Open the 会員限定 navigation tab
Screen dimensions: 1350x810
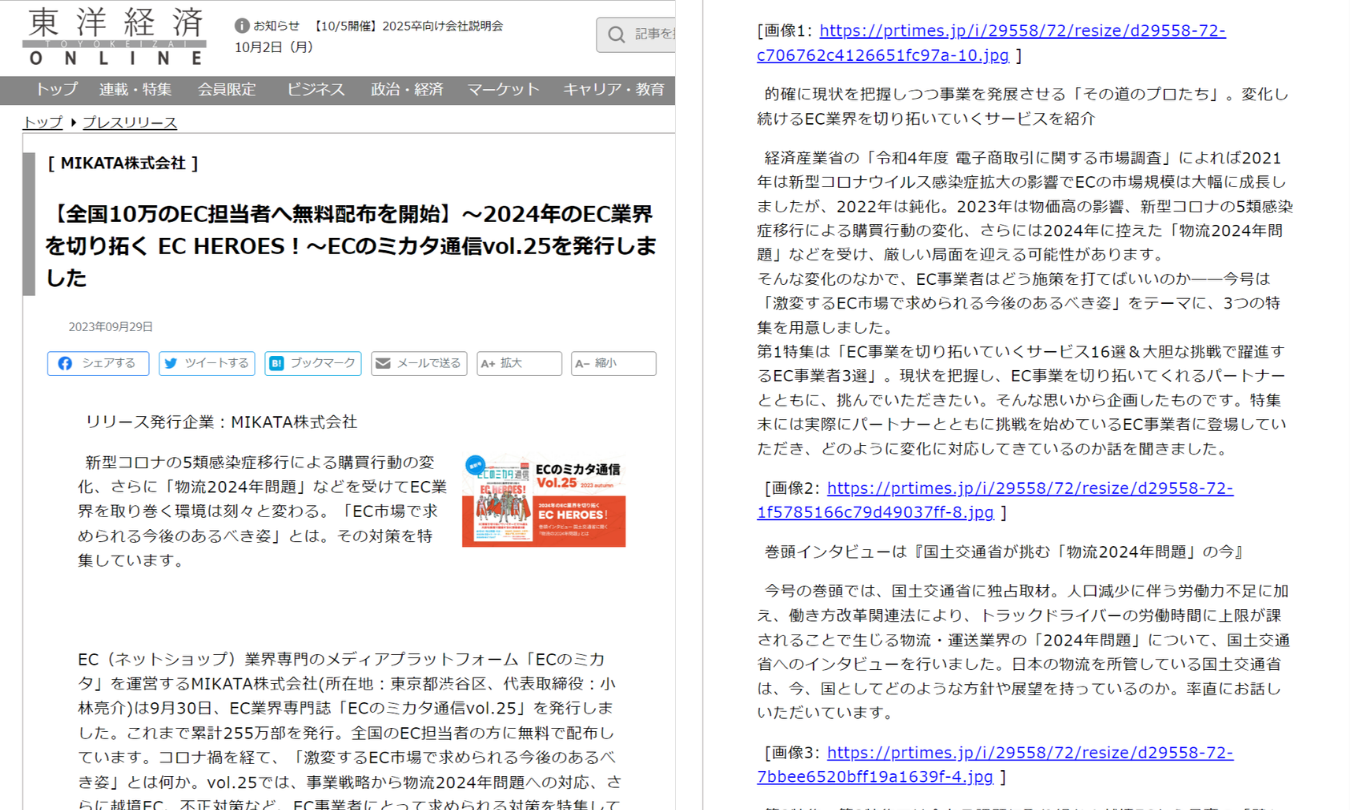[x=226, y=90]
